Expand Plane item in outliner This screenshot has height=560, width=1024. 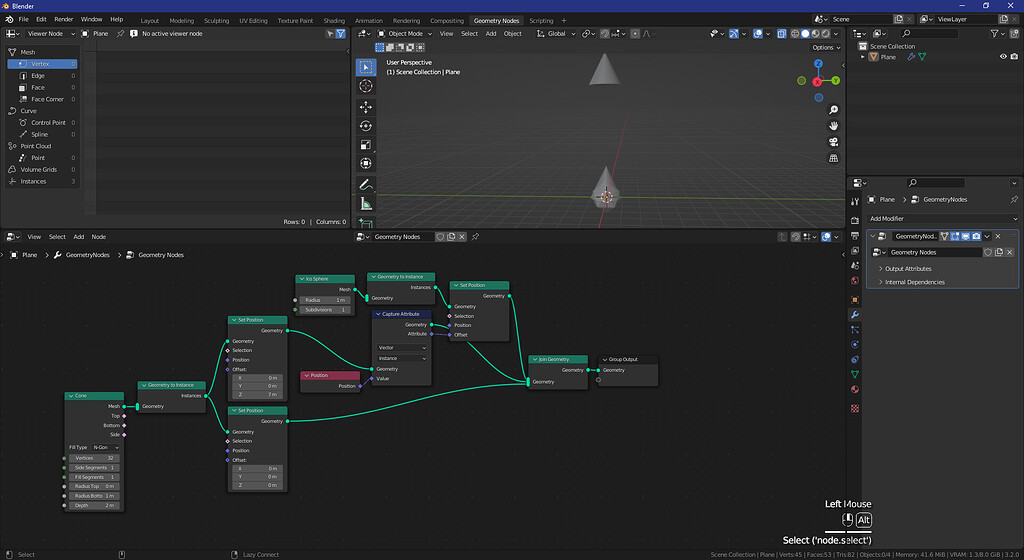click(x=863, y=57)
